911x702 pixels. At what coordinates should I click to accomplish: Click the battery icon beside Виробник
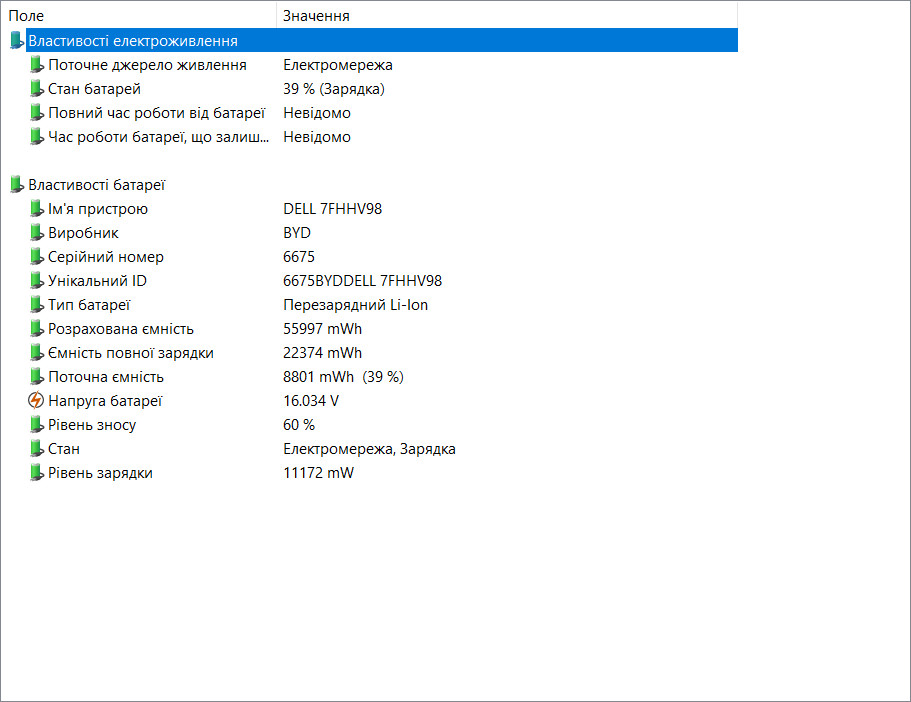tap(37, 233)
